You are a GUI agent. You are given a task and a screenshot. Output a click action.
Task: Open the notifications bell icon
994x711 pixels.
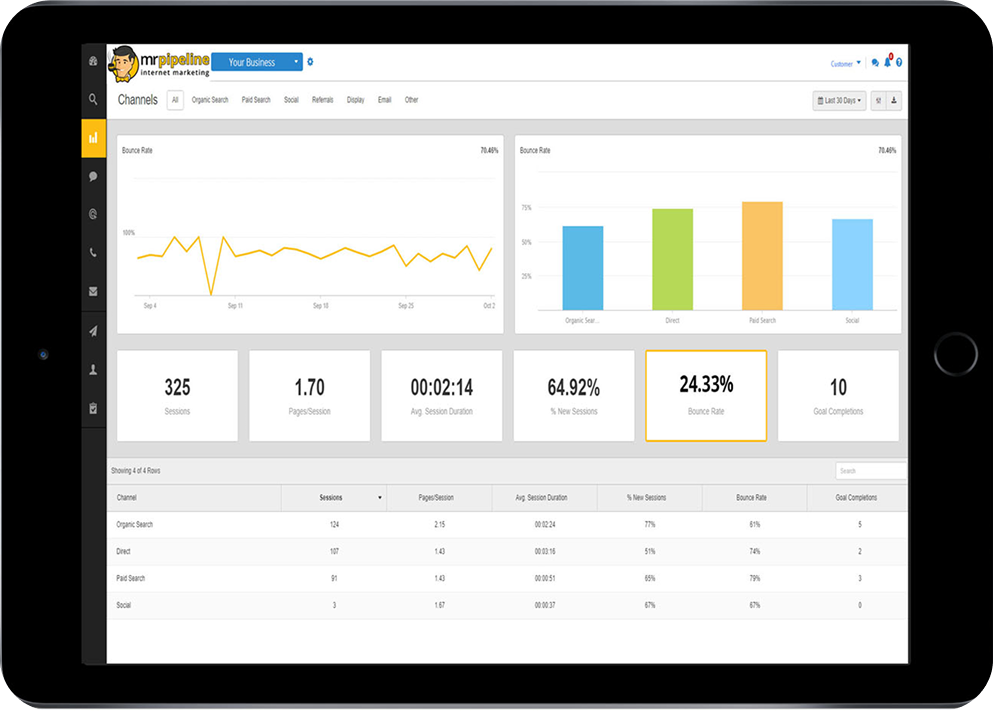(x=887, y=63)
